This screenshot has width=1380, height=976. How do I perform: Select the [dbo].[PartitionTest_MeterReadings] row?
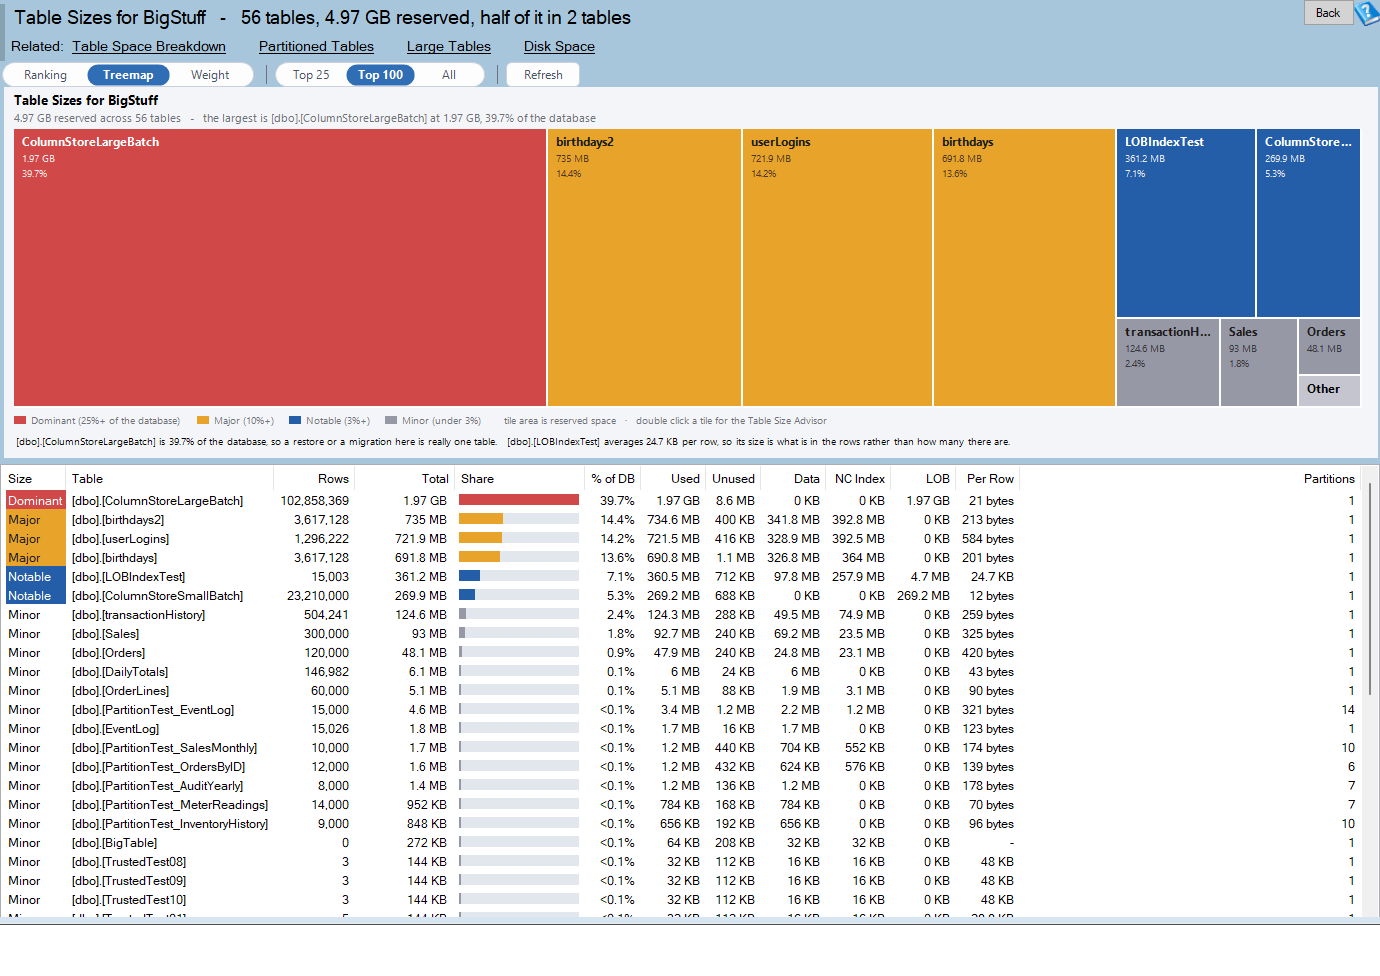point(682,805)
